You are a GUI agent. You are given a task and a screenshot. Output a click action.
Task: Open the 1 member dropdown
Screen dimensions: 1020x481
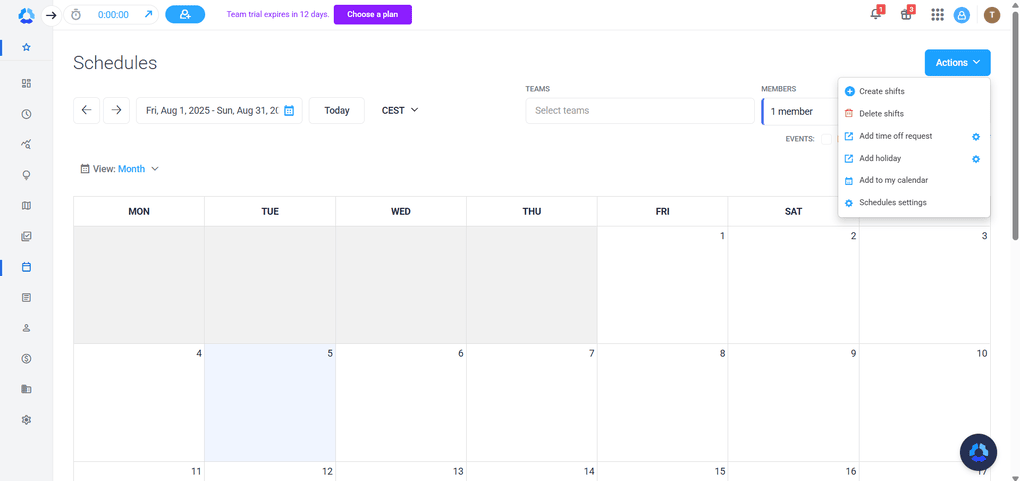(x=800, y=111)
